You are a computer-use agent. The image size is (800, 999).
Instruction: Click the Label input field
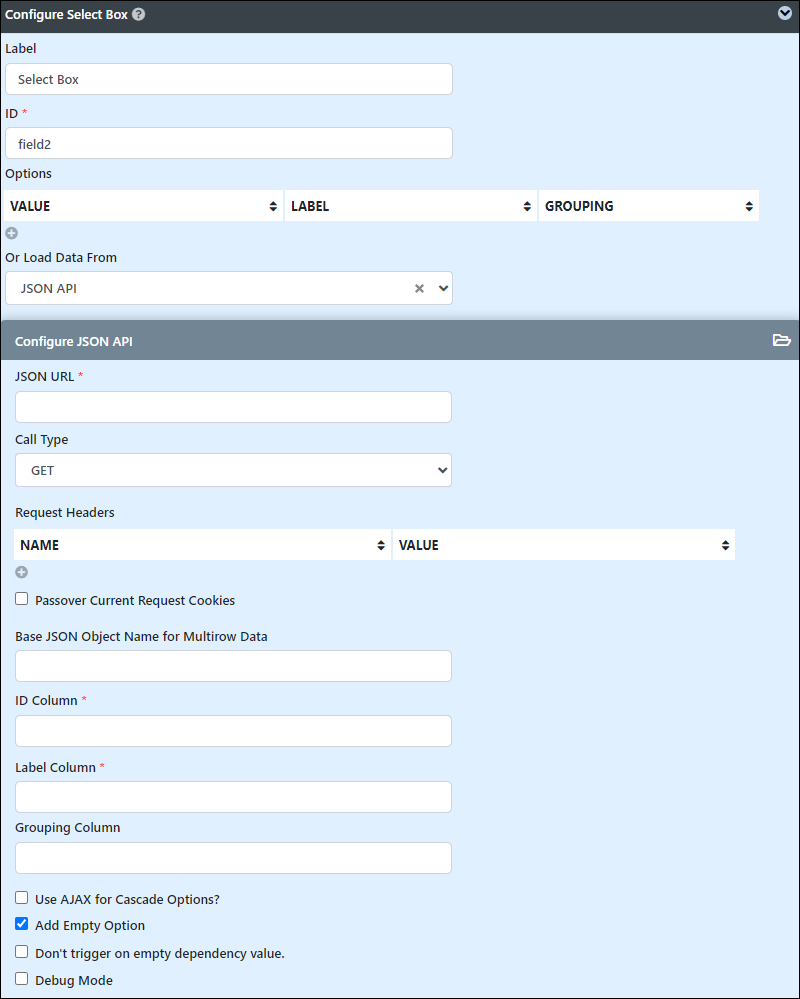(x=229, y=79)
